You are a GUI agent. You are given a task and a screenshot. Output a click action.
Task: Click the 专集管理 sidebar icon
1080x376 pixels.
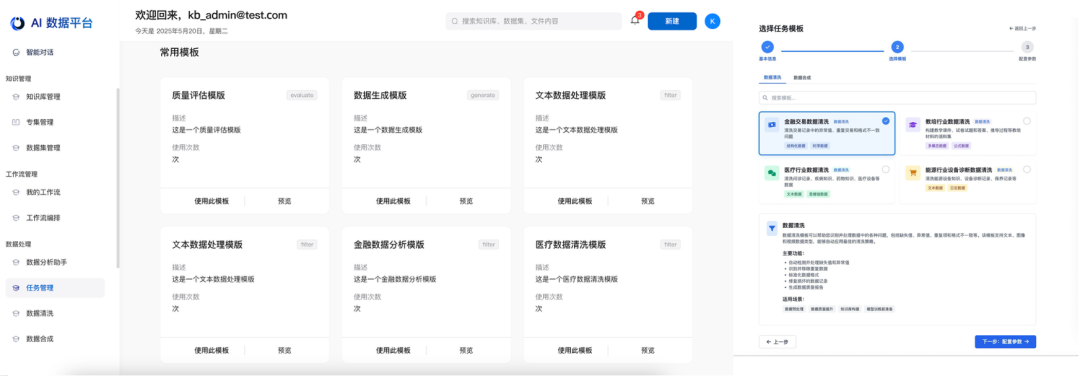tap(17, 122)
